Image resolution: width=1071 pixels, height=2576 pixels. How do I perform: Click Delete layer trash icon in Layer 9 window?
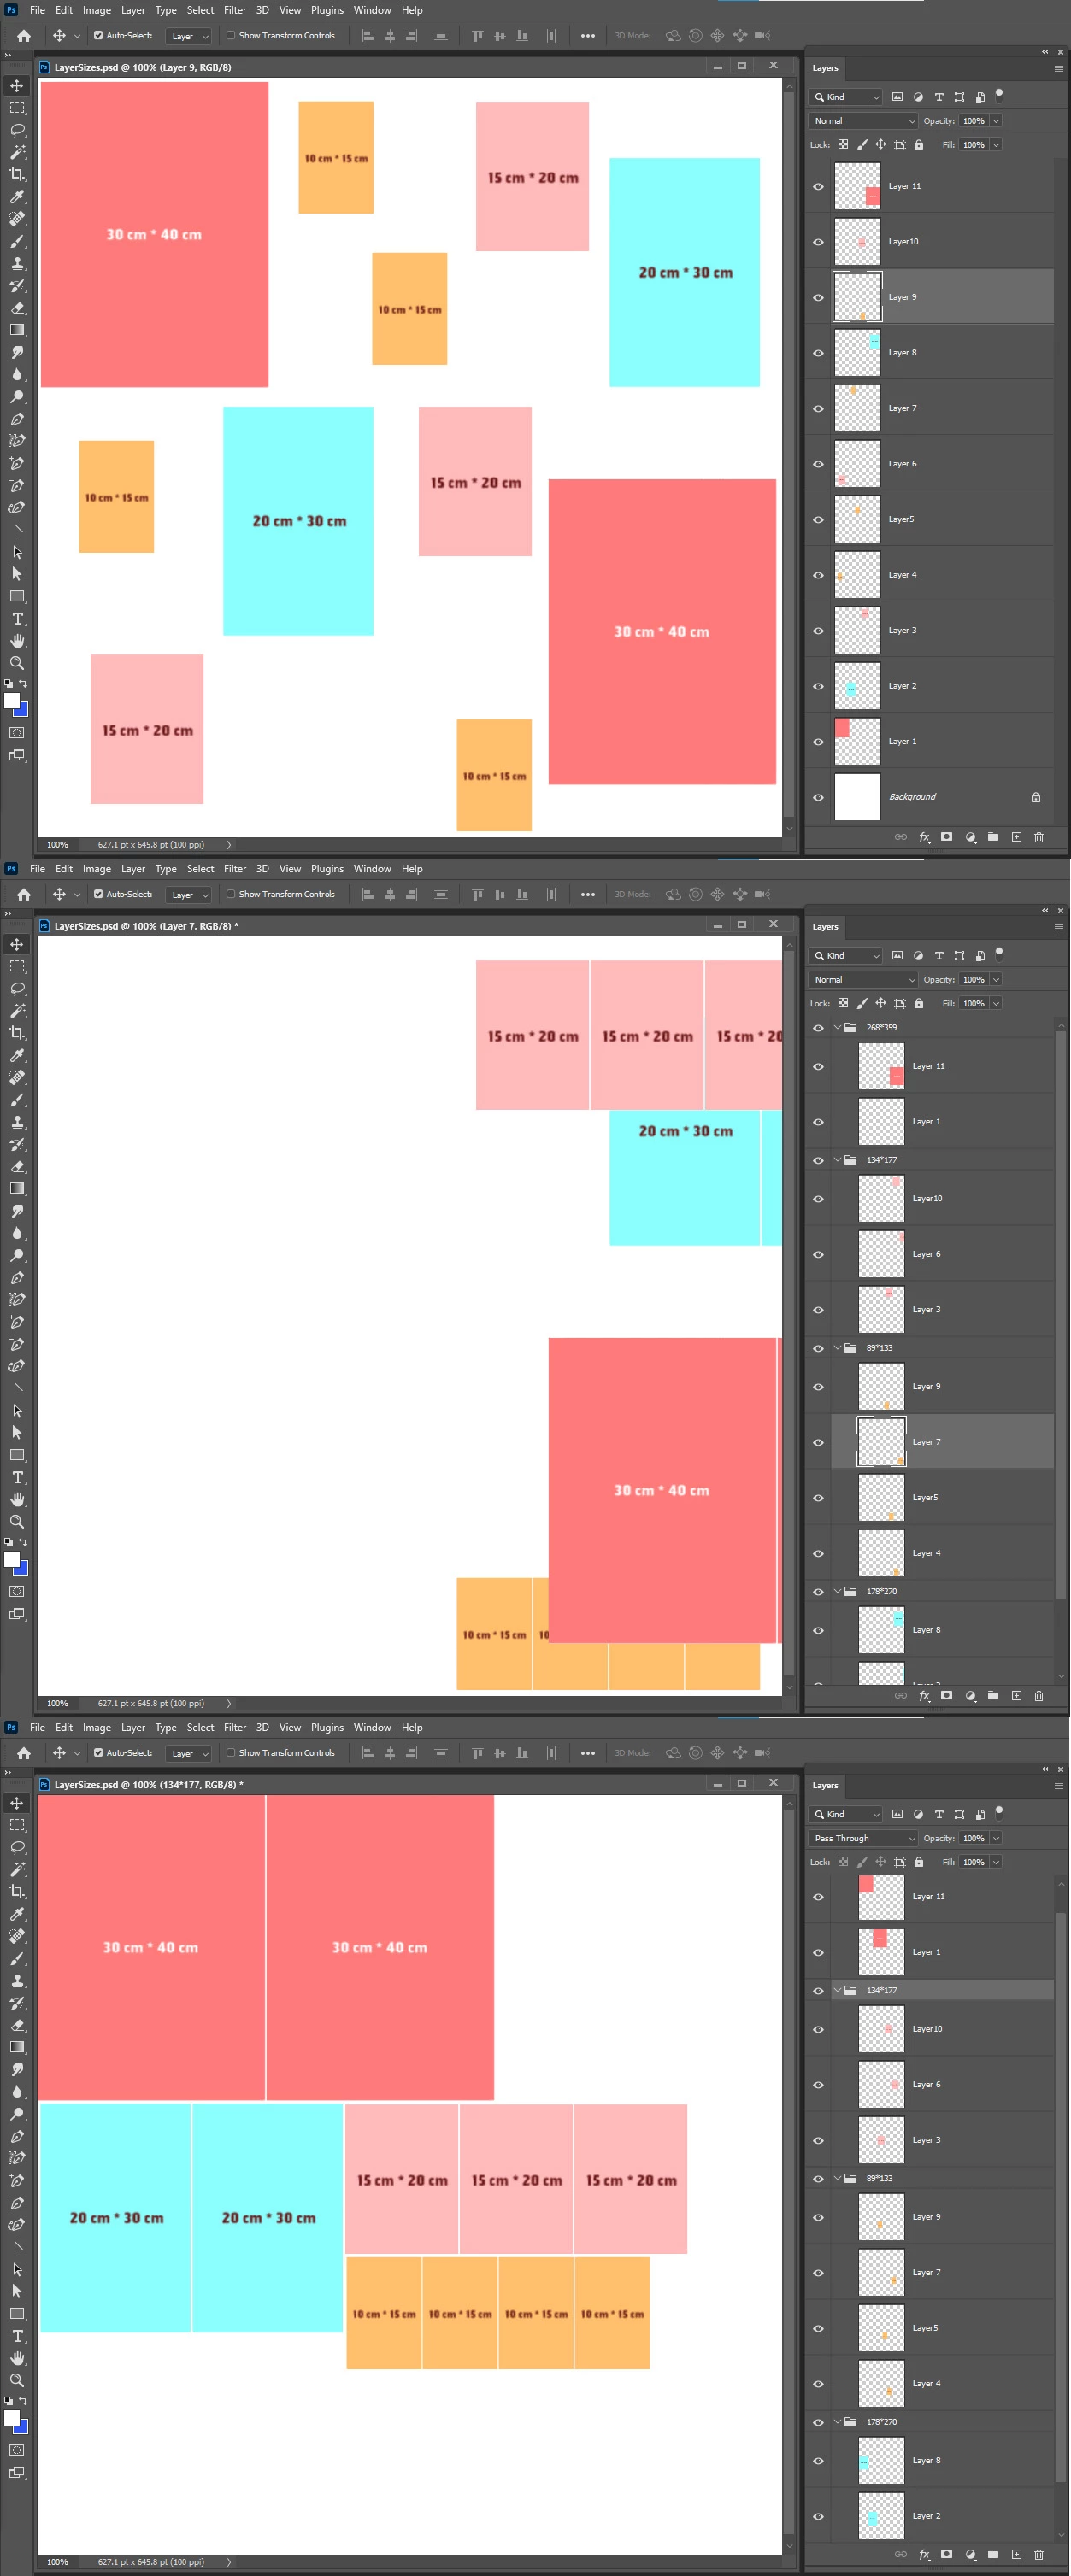pos(1038,837)
